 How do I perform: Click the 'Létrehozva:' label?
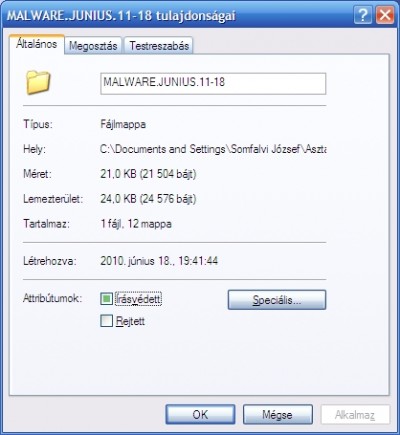click(50, 261)
